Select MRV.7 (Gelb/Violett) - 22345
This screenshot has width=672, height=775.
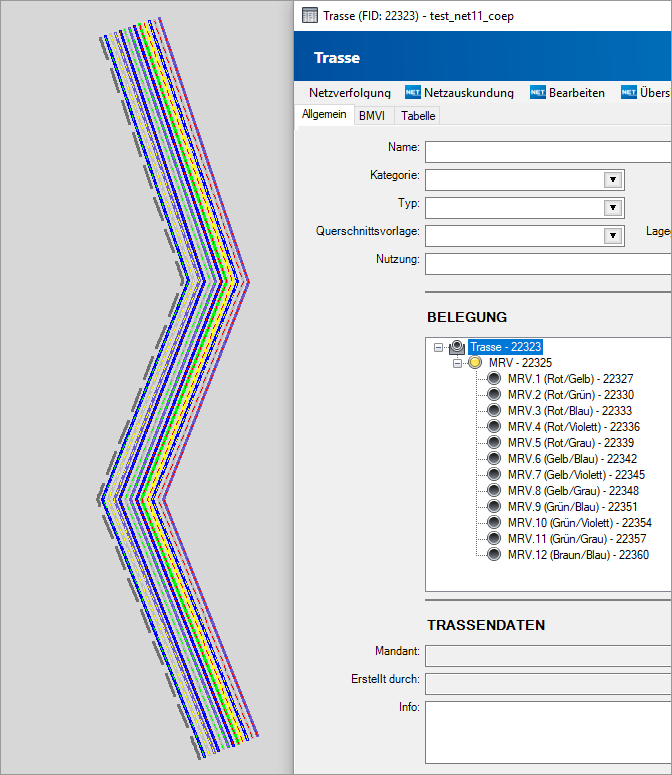pyautogui.click(x=576, y=474)
